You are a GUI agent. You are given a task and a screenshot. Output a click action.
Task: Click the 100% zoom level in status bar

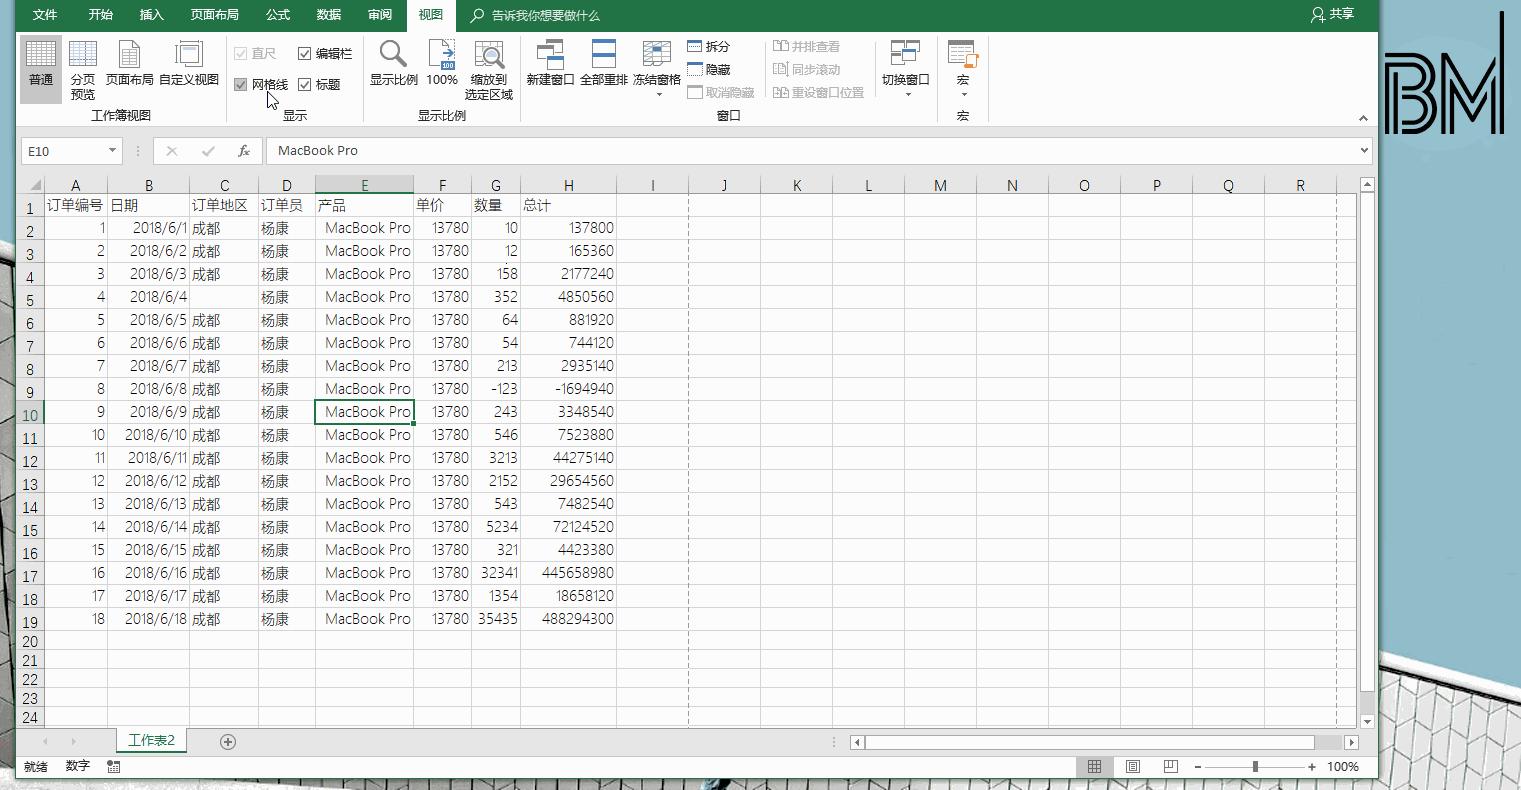point(1342,767)
